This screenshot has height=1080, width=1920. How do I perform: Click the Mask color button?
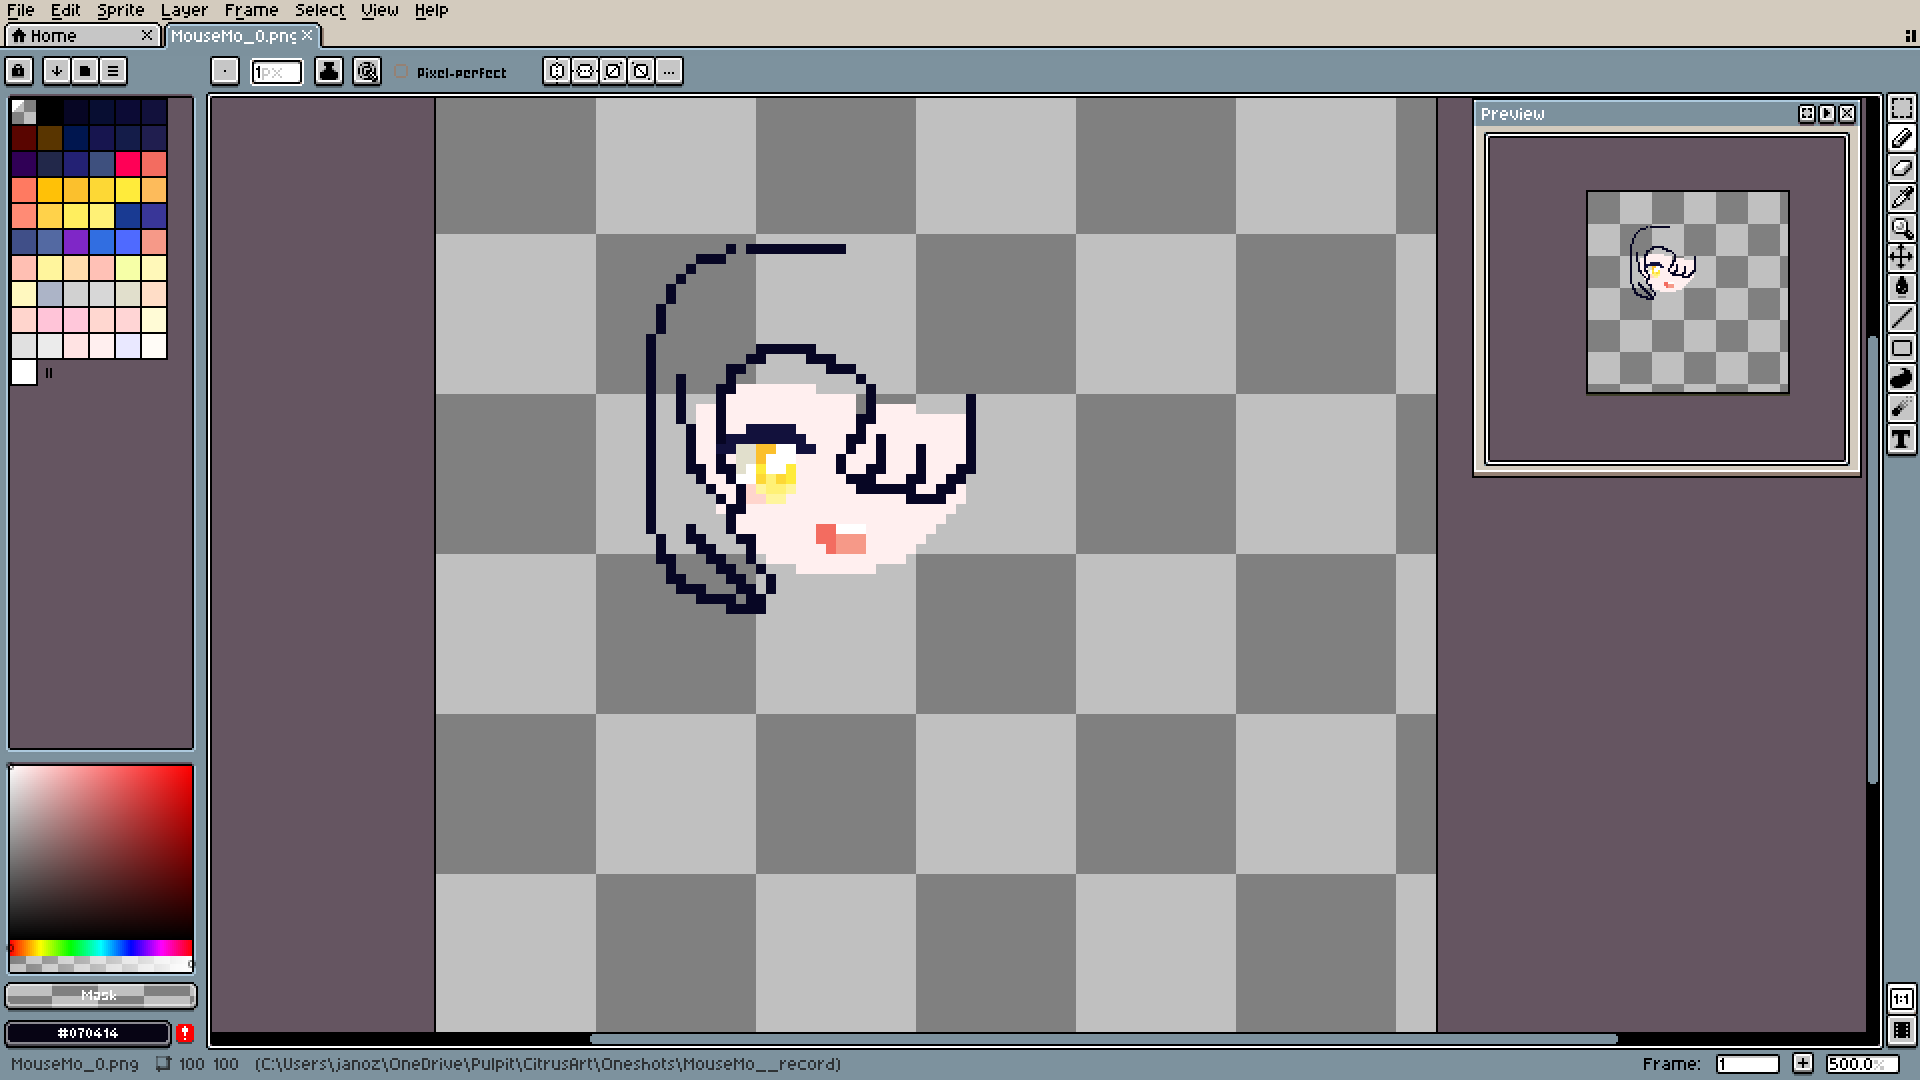(x=100, y=995)
